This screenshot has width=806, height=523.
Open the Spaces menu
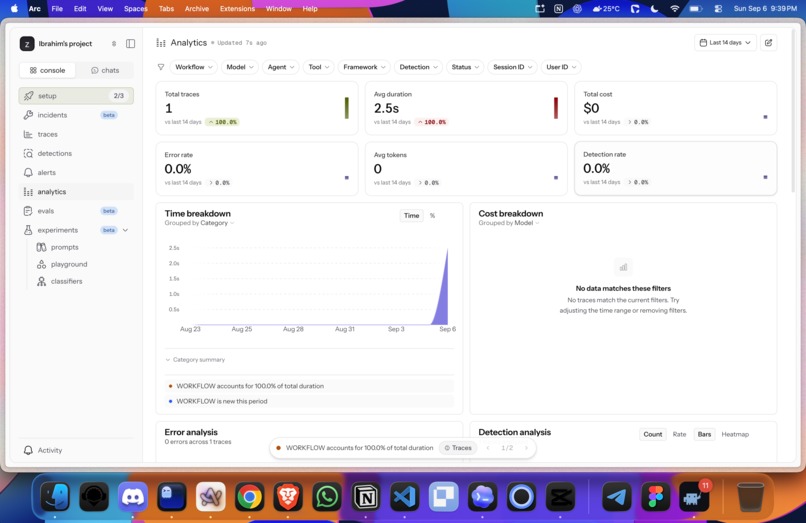point(136,9)
